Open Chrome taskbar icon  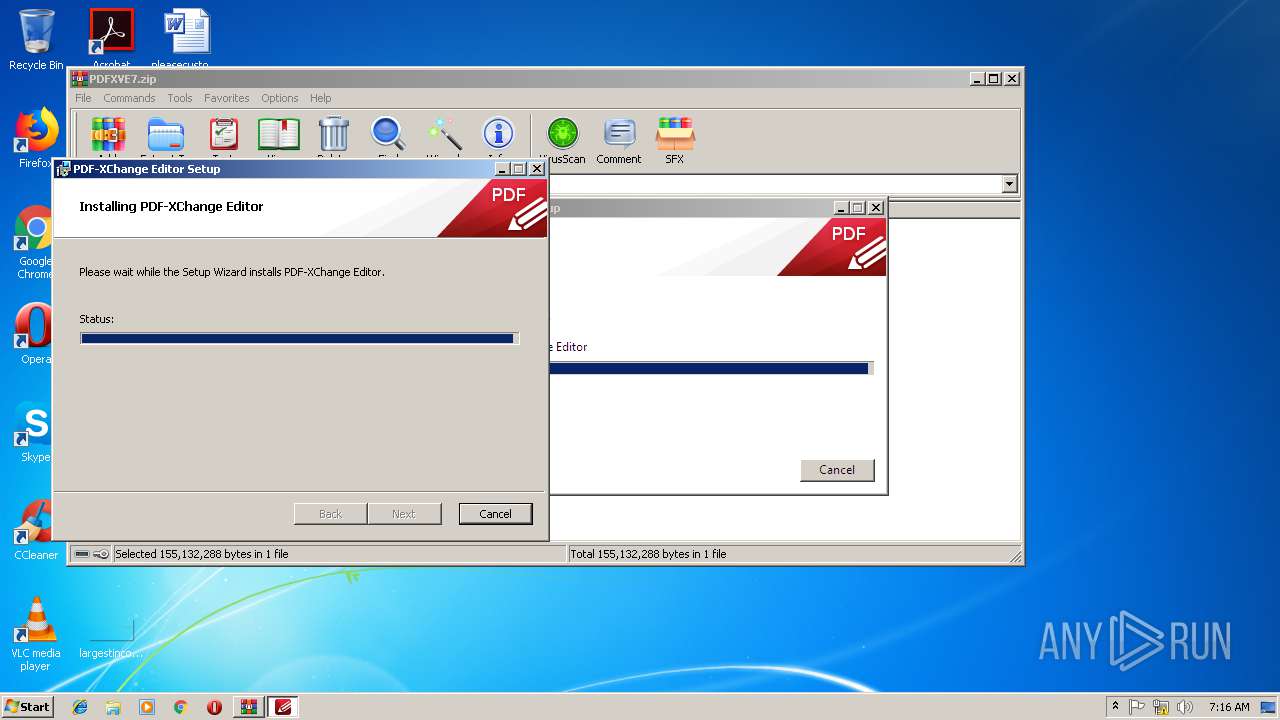pyautogui.click(x=180, y=707)
